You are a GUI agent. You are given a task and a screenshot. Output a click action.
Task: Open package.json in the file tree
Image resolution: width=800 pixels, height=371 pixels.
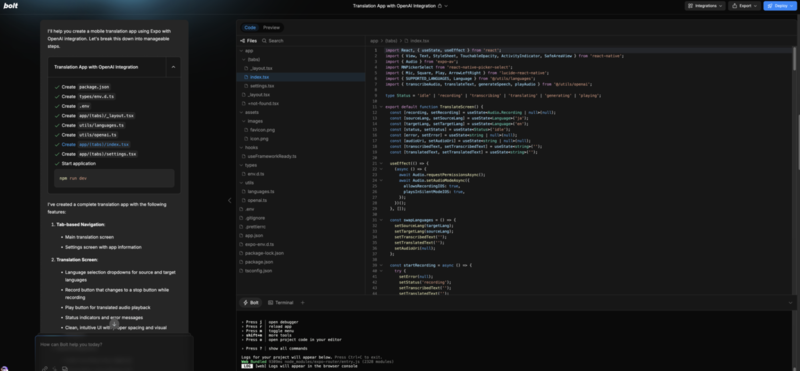click(x=301, y=262)
